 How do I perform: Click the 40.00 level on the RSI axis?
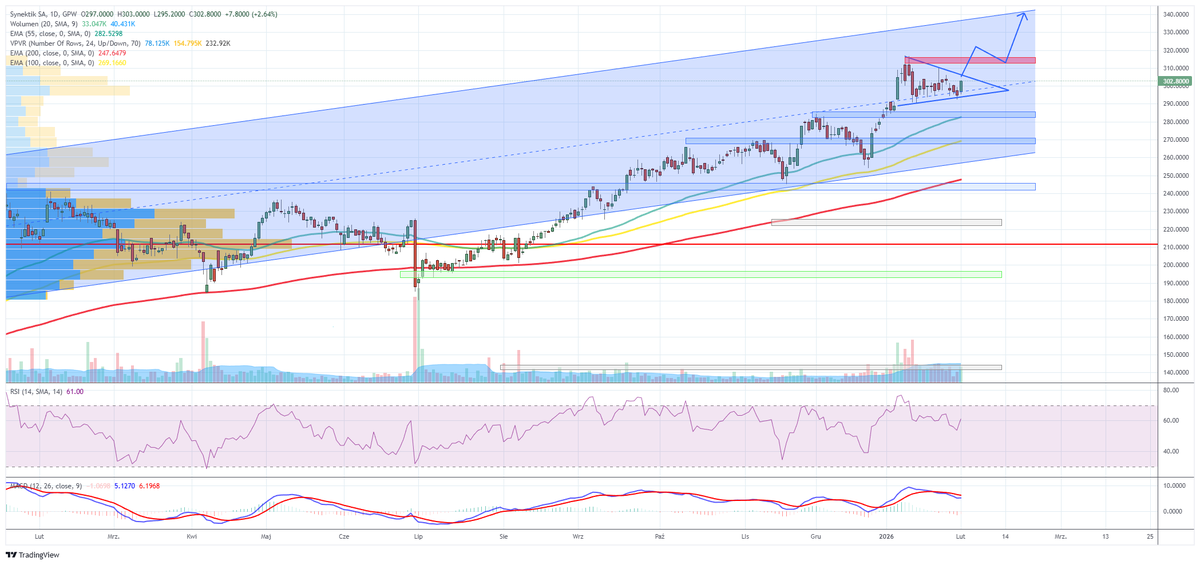click(x=1170, y=452)
